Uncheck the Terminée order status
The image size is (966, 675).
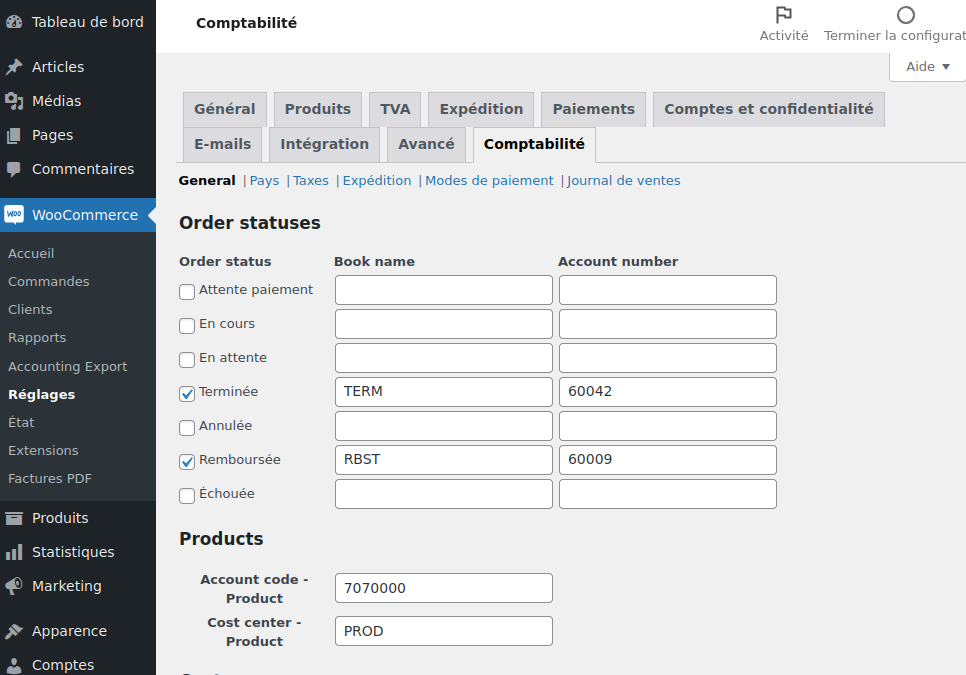[187, 394]
